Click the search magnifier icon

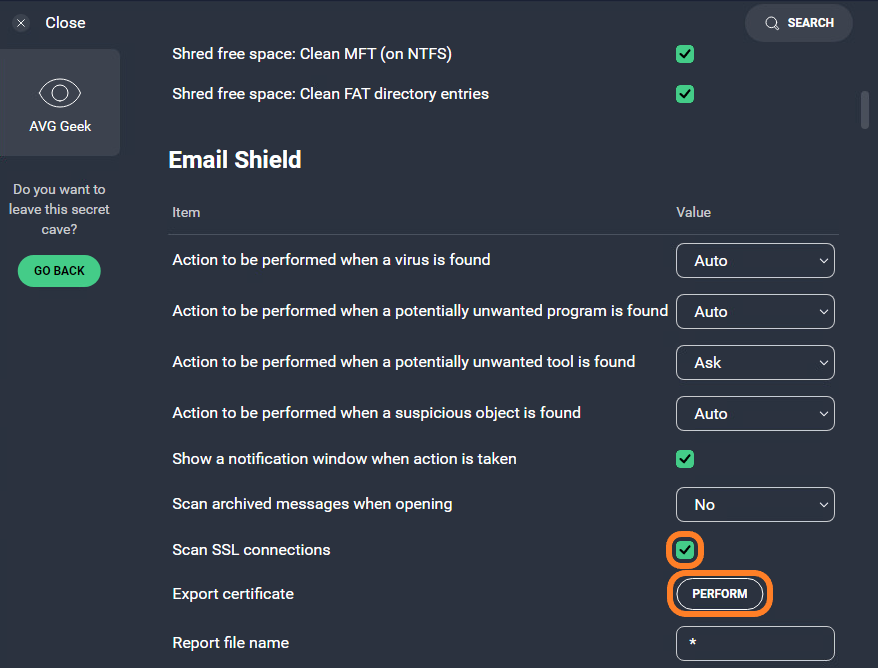tap(771, 22)
